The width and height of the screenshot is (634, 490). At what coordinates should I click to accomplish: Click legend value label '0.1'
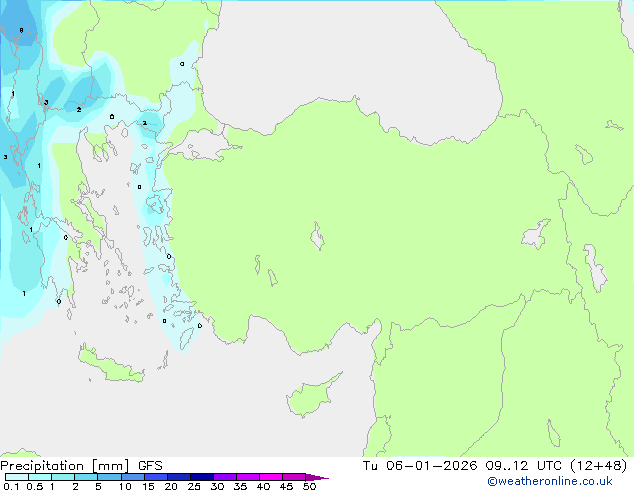(11, 486)
